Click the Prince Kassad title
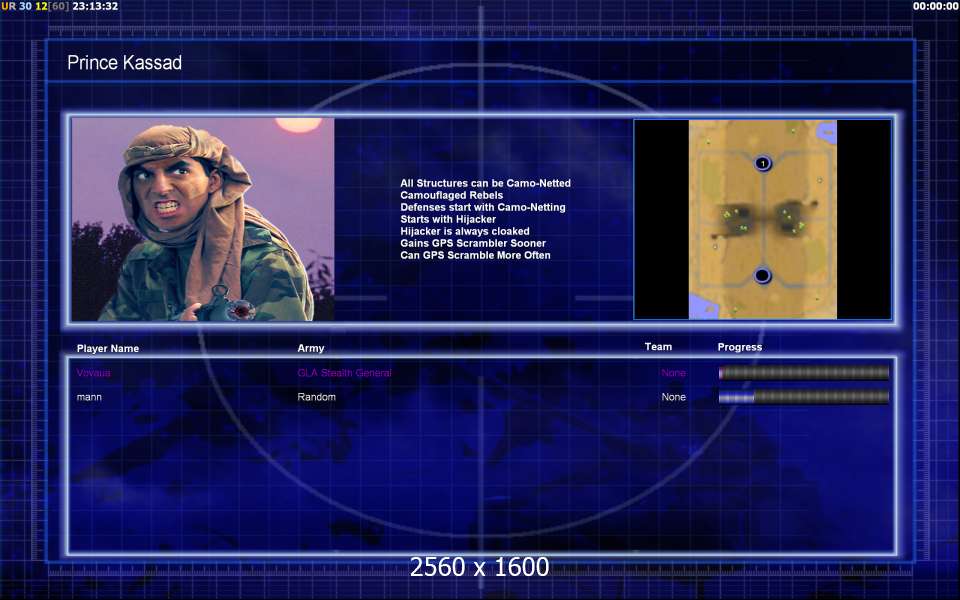960x600 pixels. click(x=124, y=62)
